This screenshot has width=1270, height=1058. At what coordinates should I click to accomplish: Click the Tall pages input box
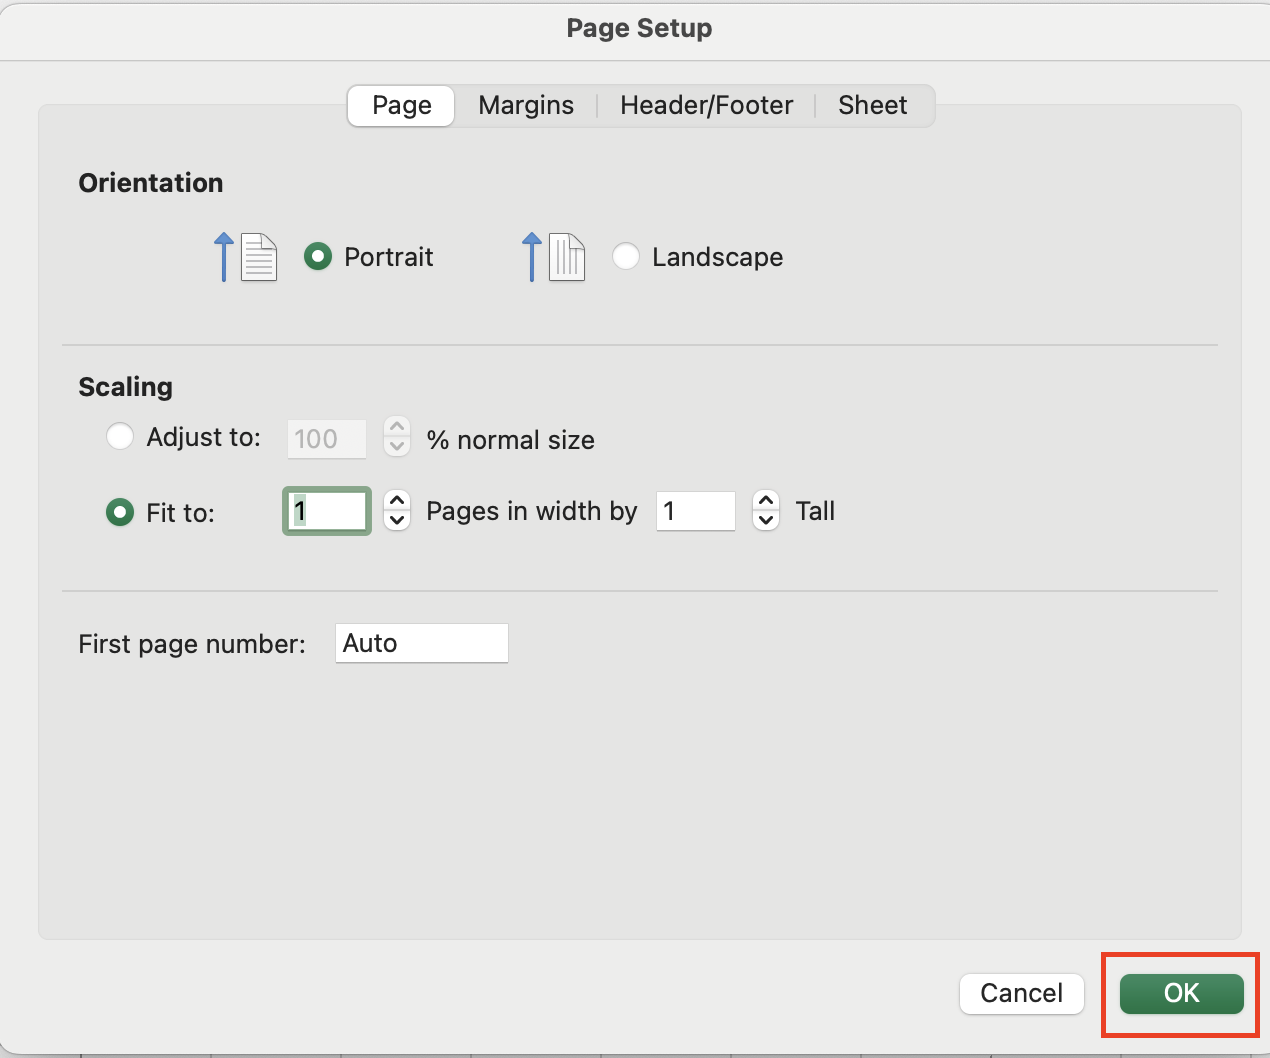click(695, 511)
